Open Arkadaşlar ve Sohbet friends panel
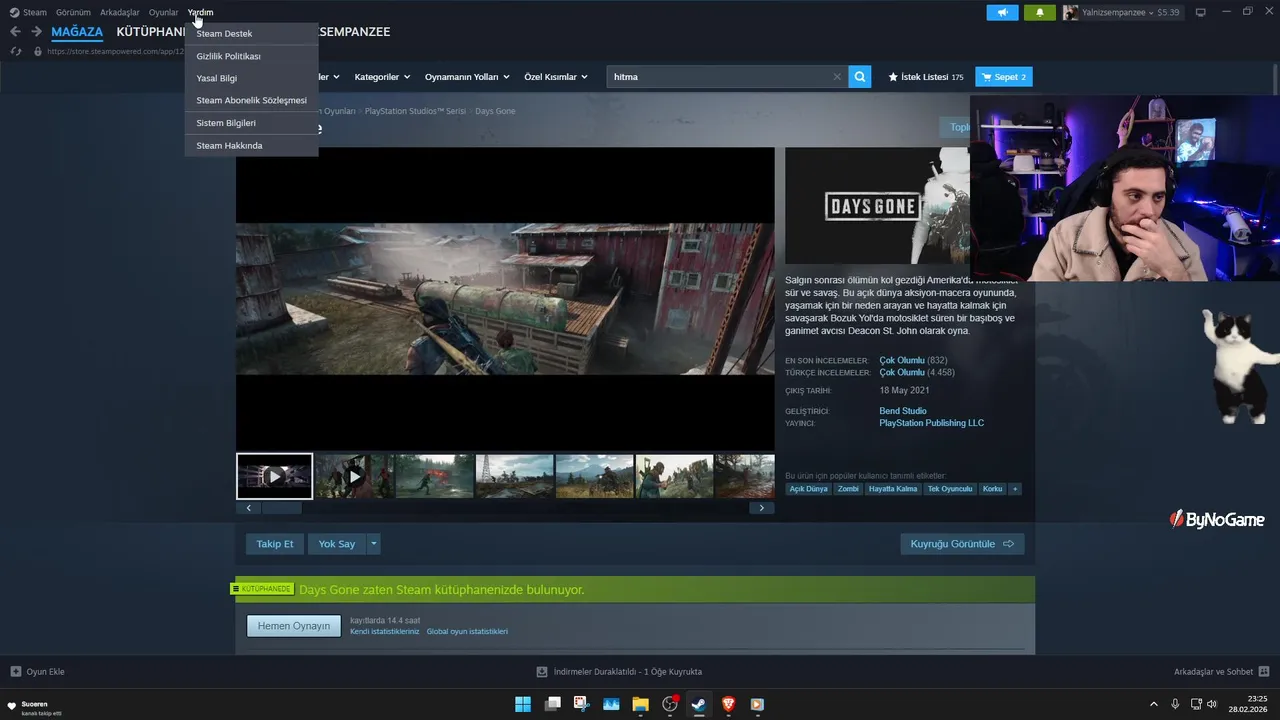This screenshot has height=720, width=1280. 1221,672
